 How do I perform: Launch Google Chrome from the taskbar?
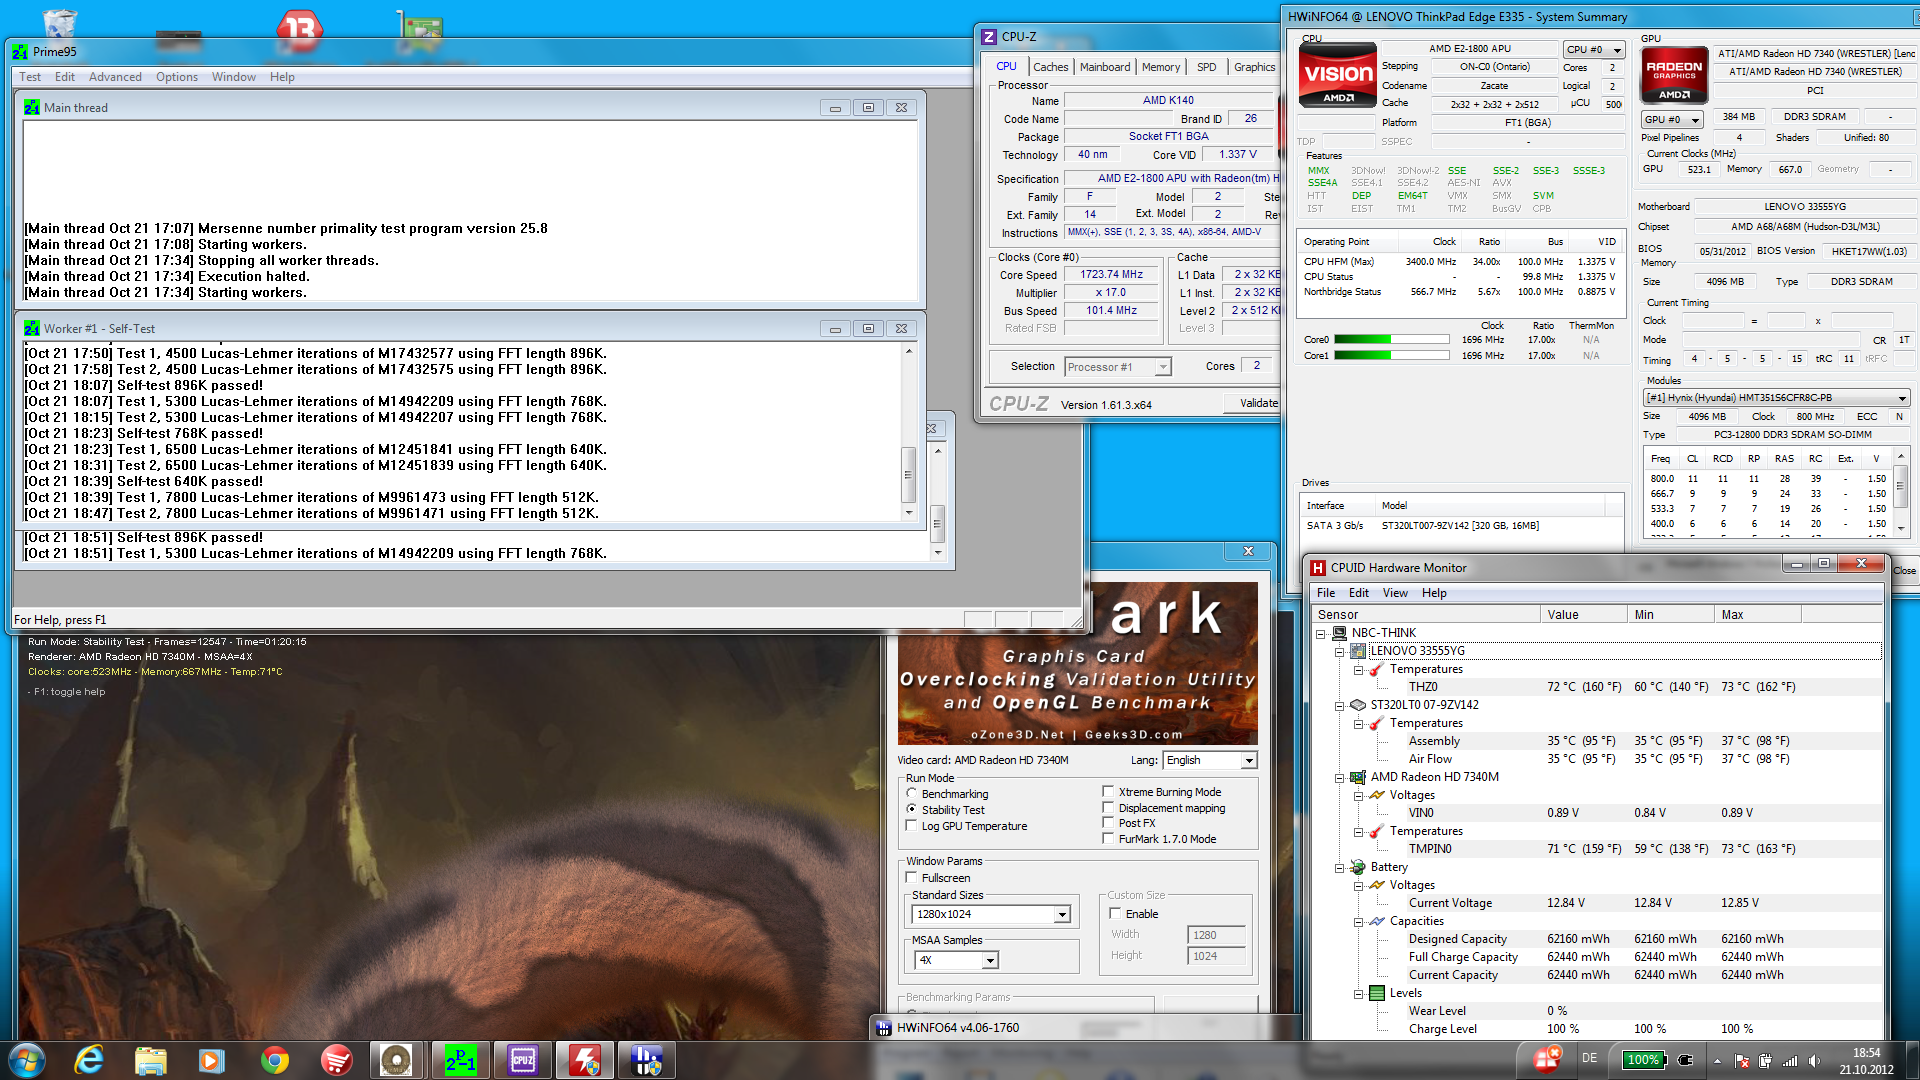click(x=274, y=1060)
